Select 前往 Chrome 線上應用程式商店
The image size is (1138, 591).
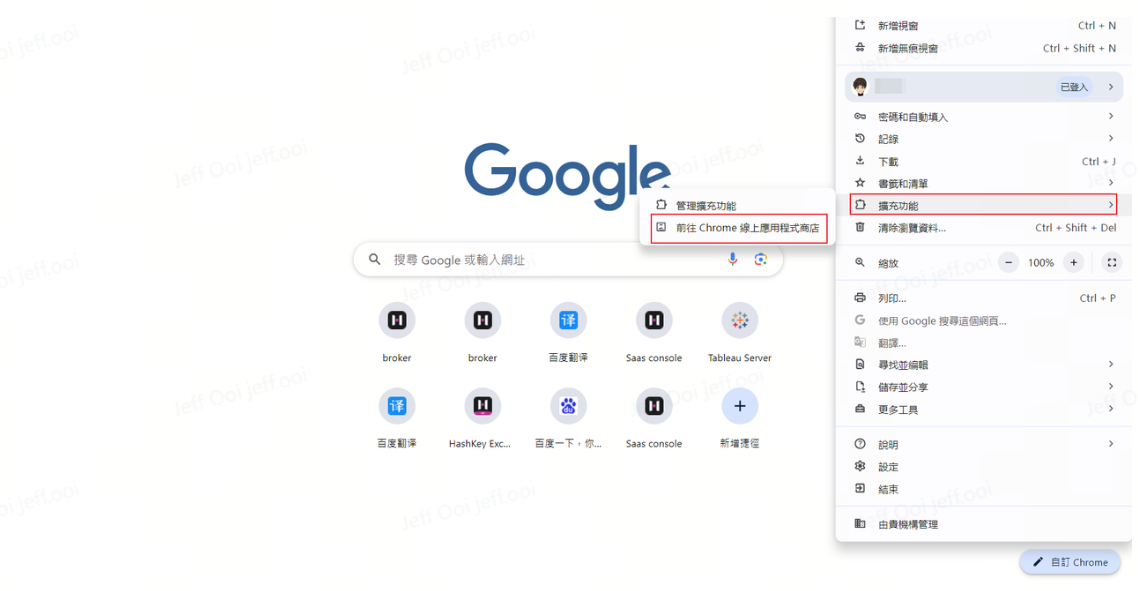tap(739, 228)
